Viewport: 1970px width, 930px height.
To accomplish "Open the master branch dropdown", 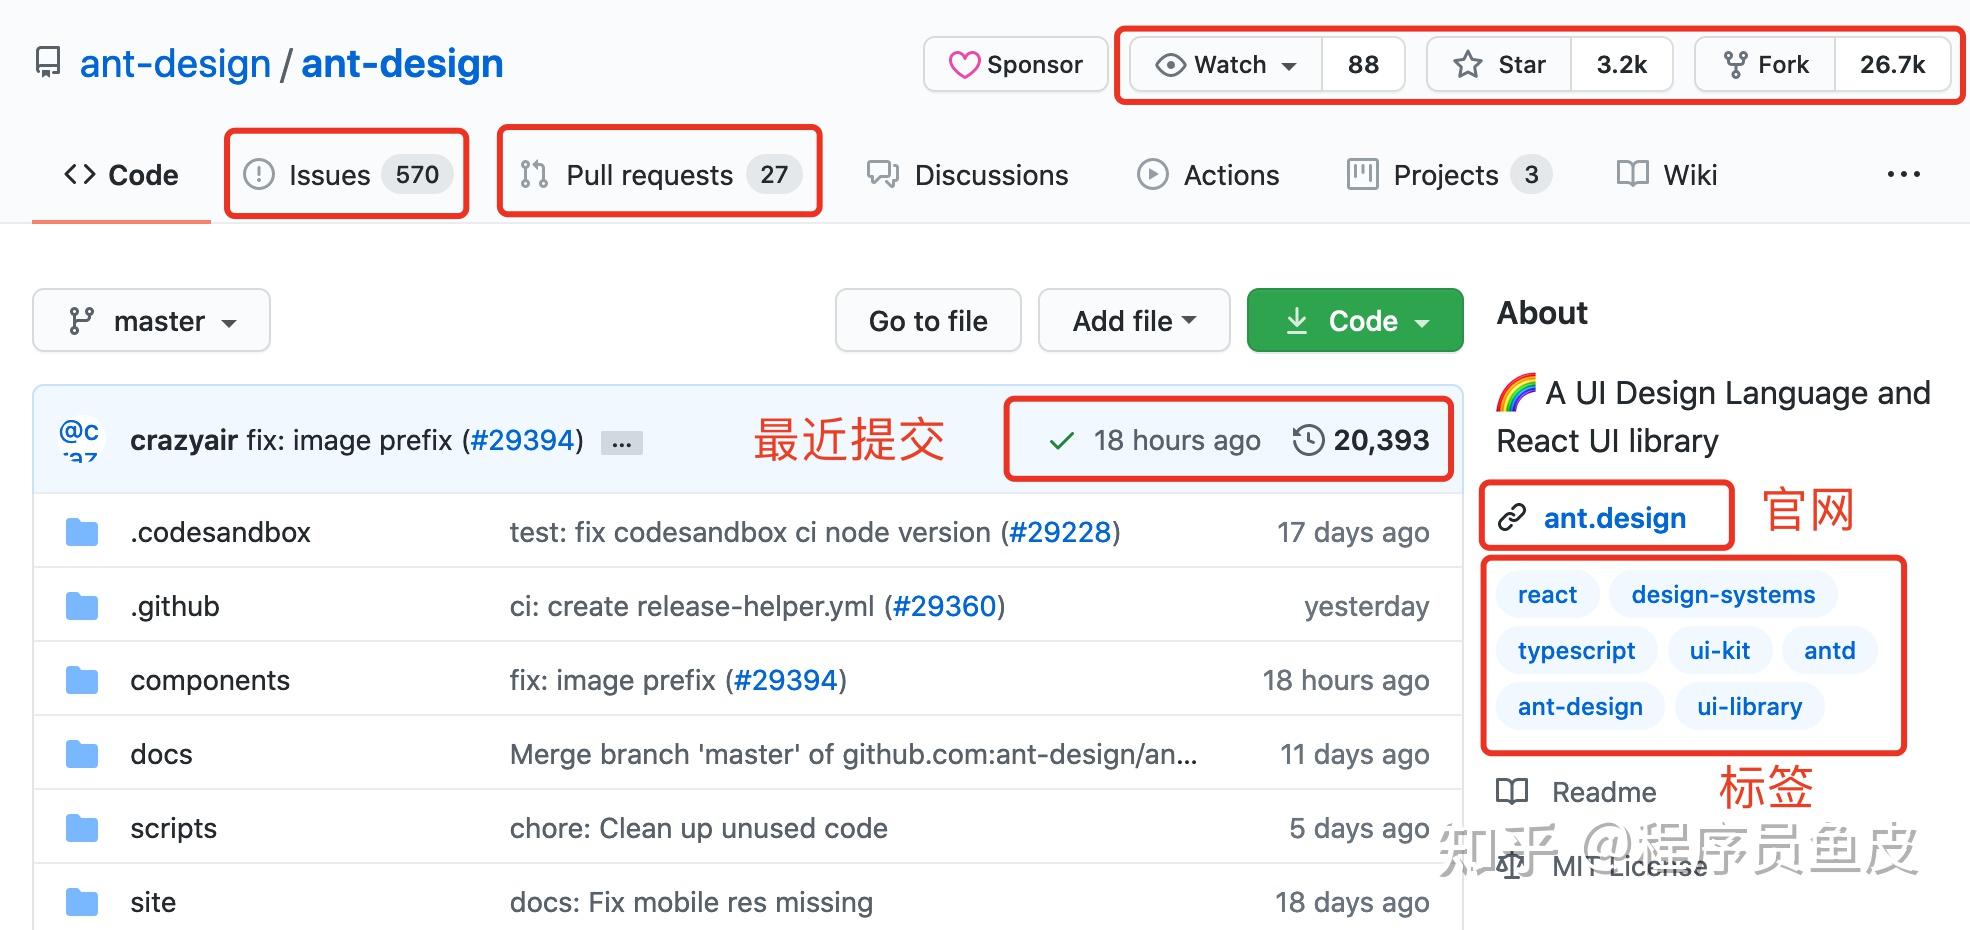I will pyautogui.click(x=151, y=321).
